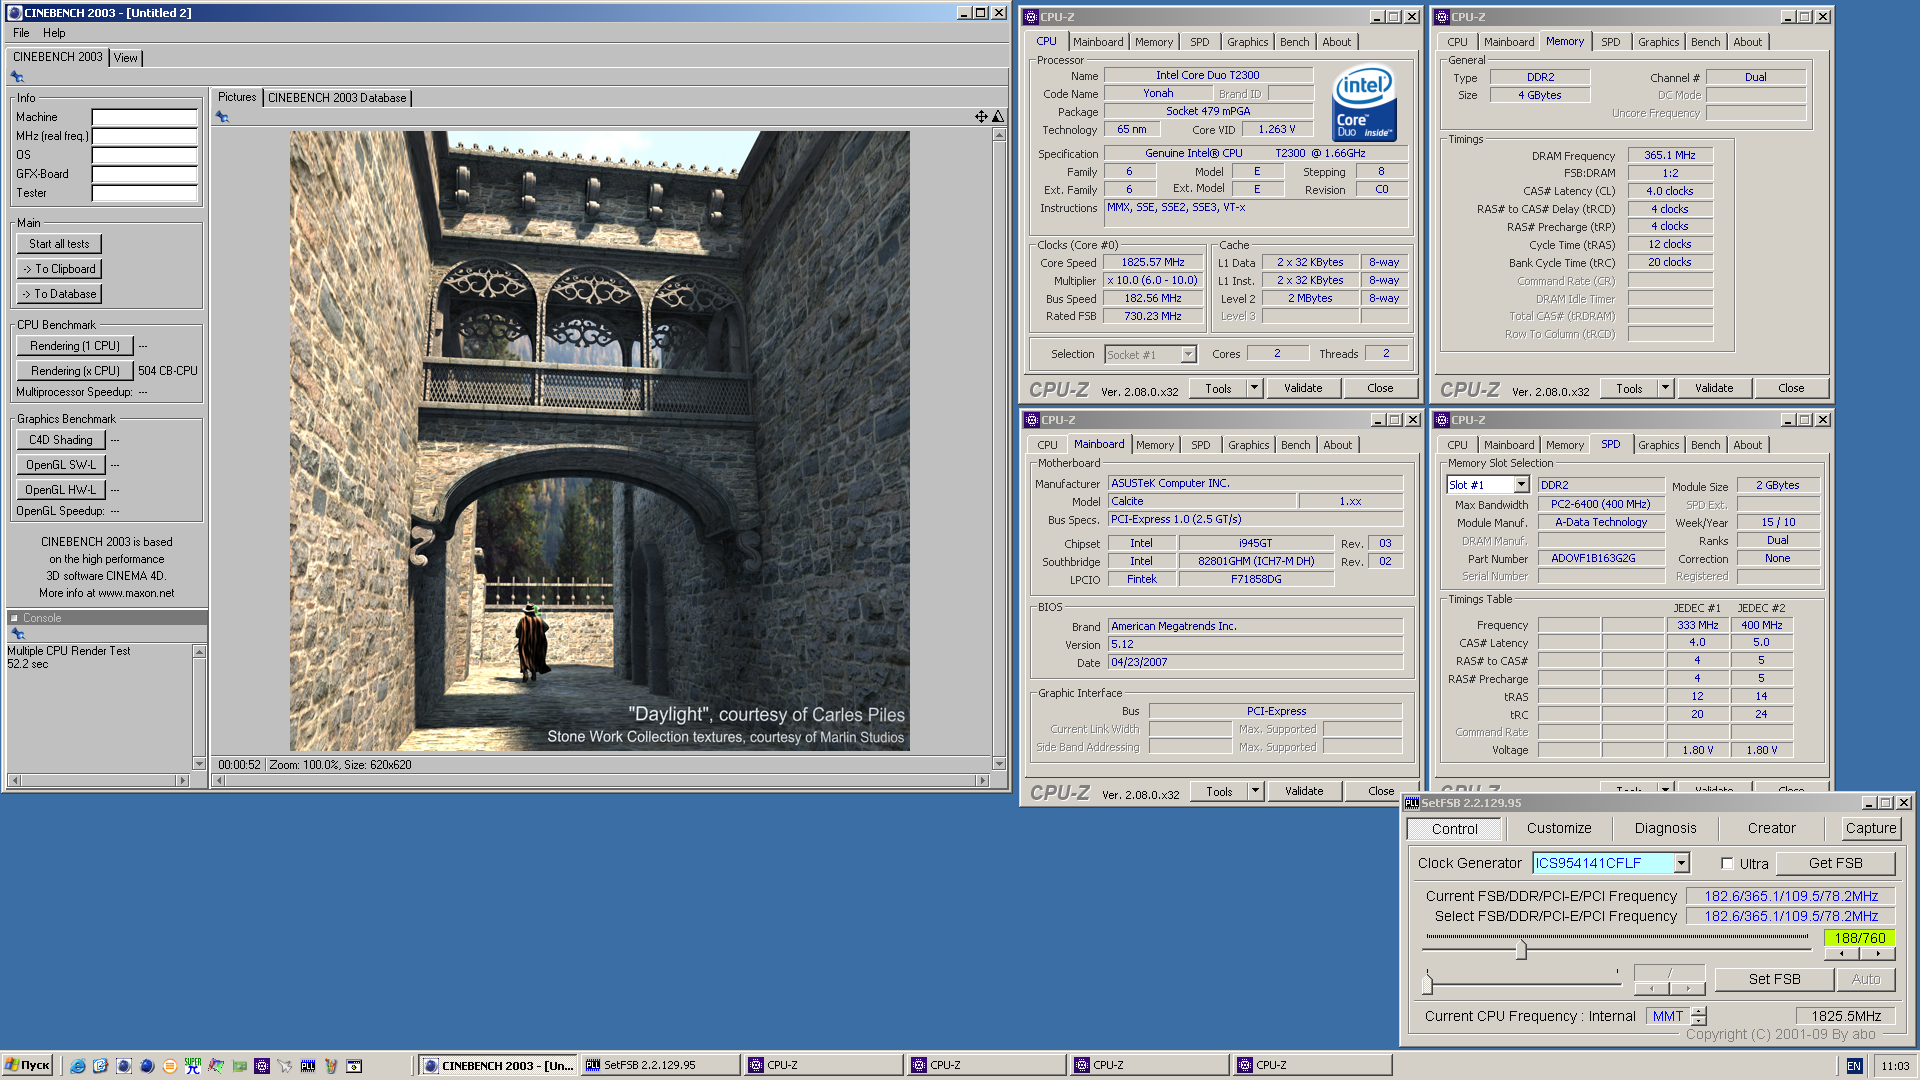Viewport: 1920px width, 1080px height.
Task: Open the Cinebench quick launch sphere icon
Action: (147, 1066)
